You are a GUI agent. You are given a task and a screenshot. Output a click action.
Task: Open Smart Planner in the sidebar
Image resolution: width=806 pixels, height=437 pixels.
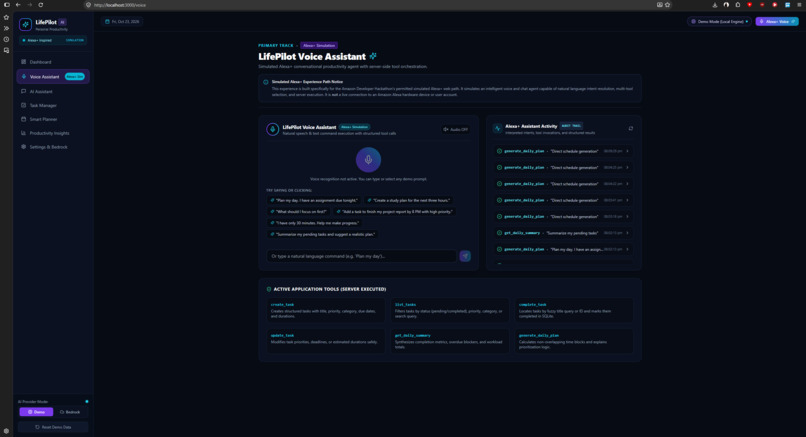[53, 119]
